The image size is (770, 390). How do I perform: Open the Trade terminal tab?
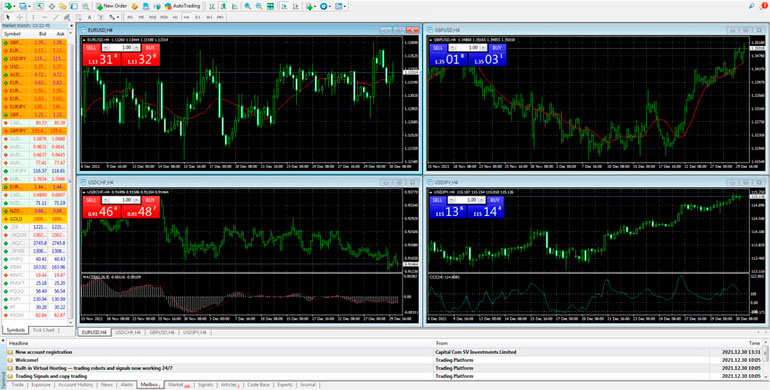coord(18,385)
